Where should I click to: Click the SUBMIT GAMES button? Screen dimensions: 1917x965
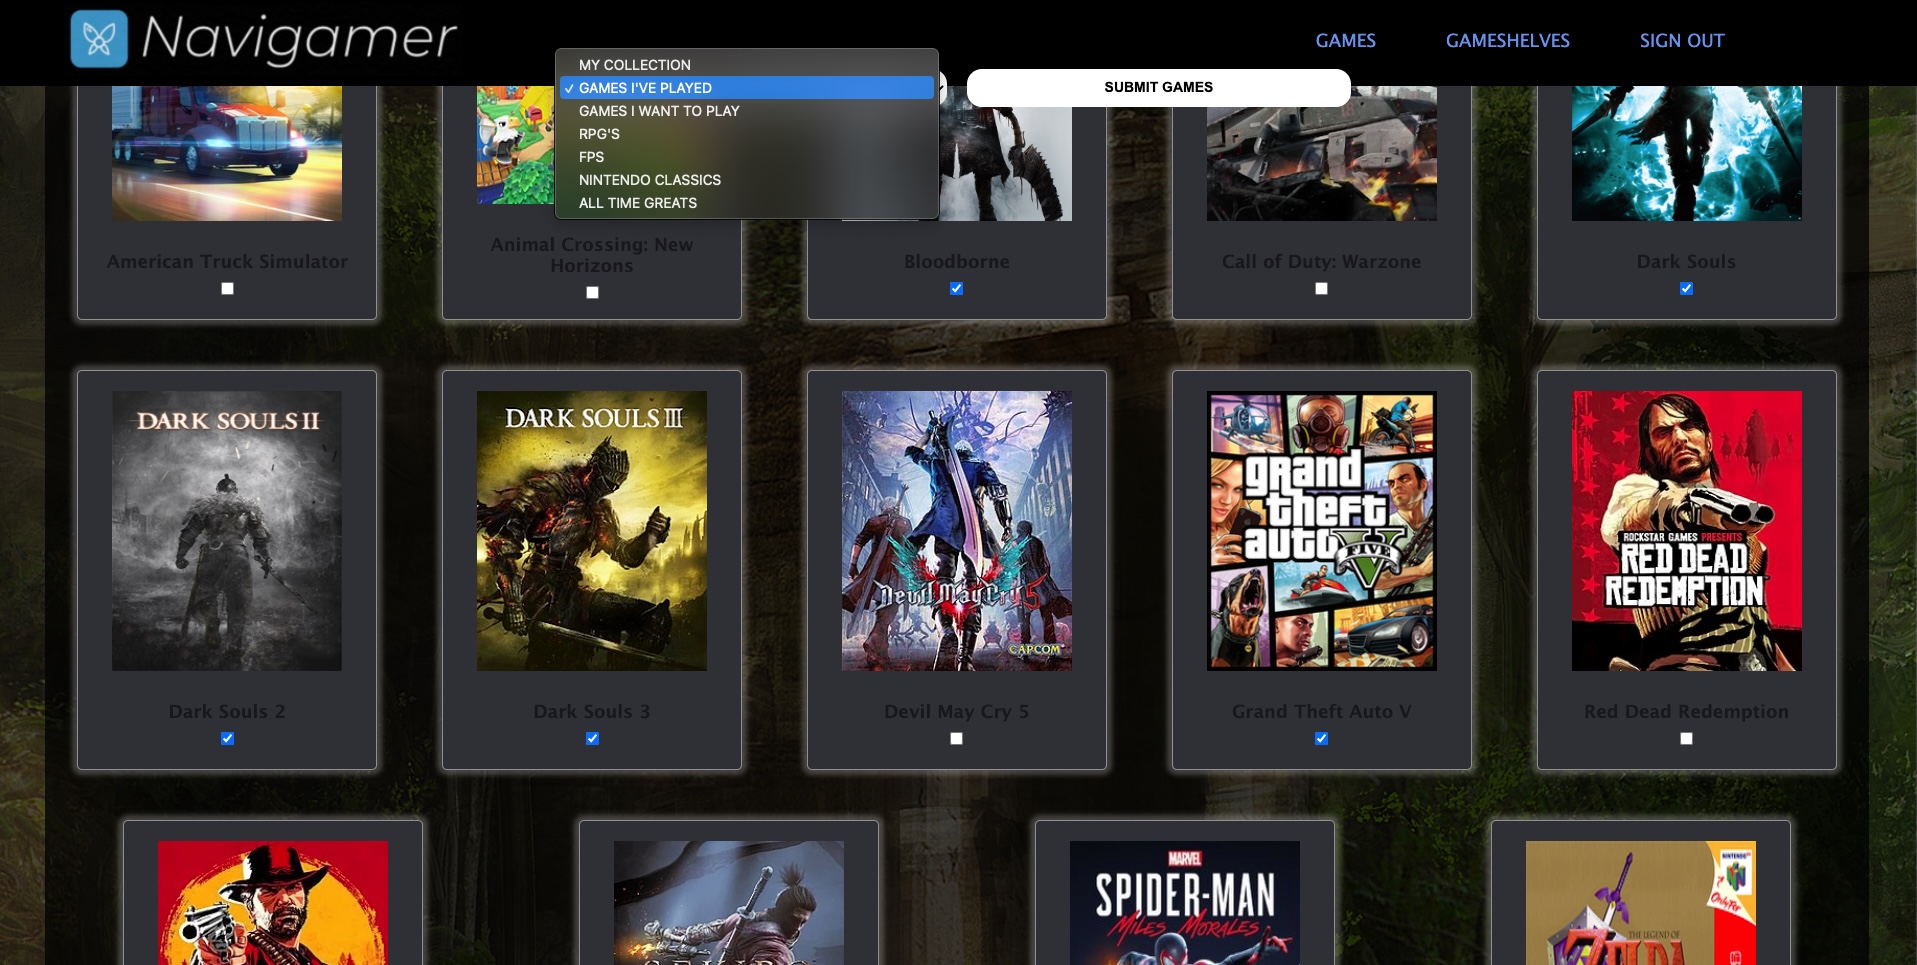click(x=1158, y=88)
